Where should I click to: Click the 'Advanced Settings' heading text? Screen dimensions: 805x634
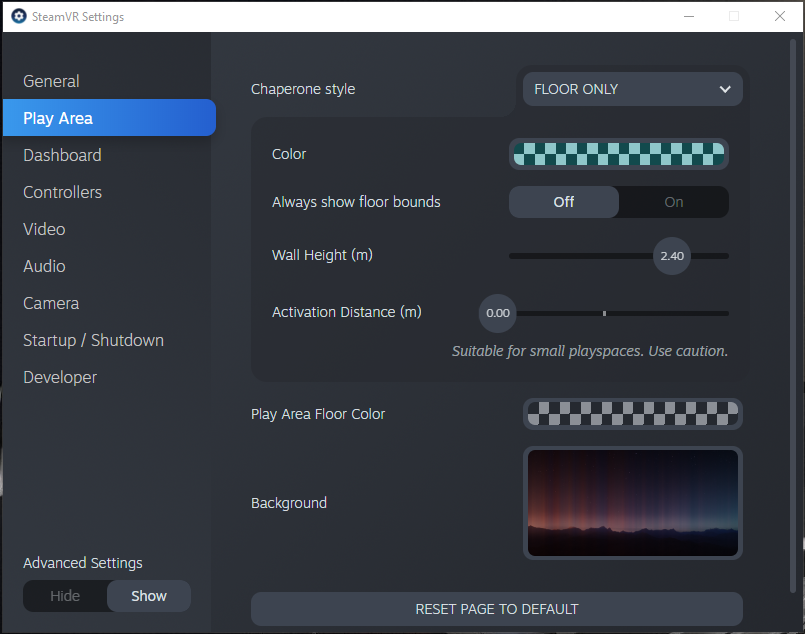point(83,563)
